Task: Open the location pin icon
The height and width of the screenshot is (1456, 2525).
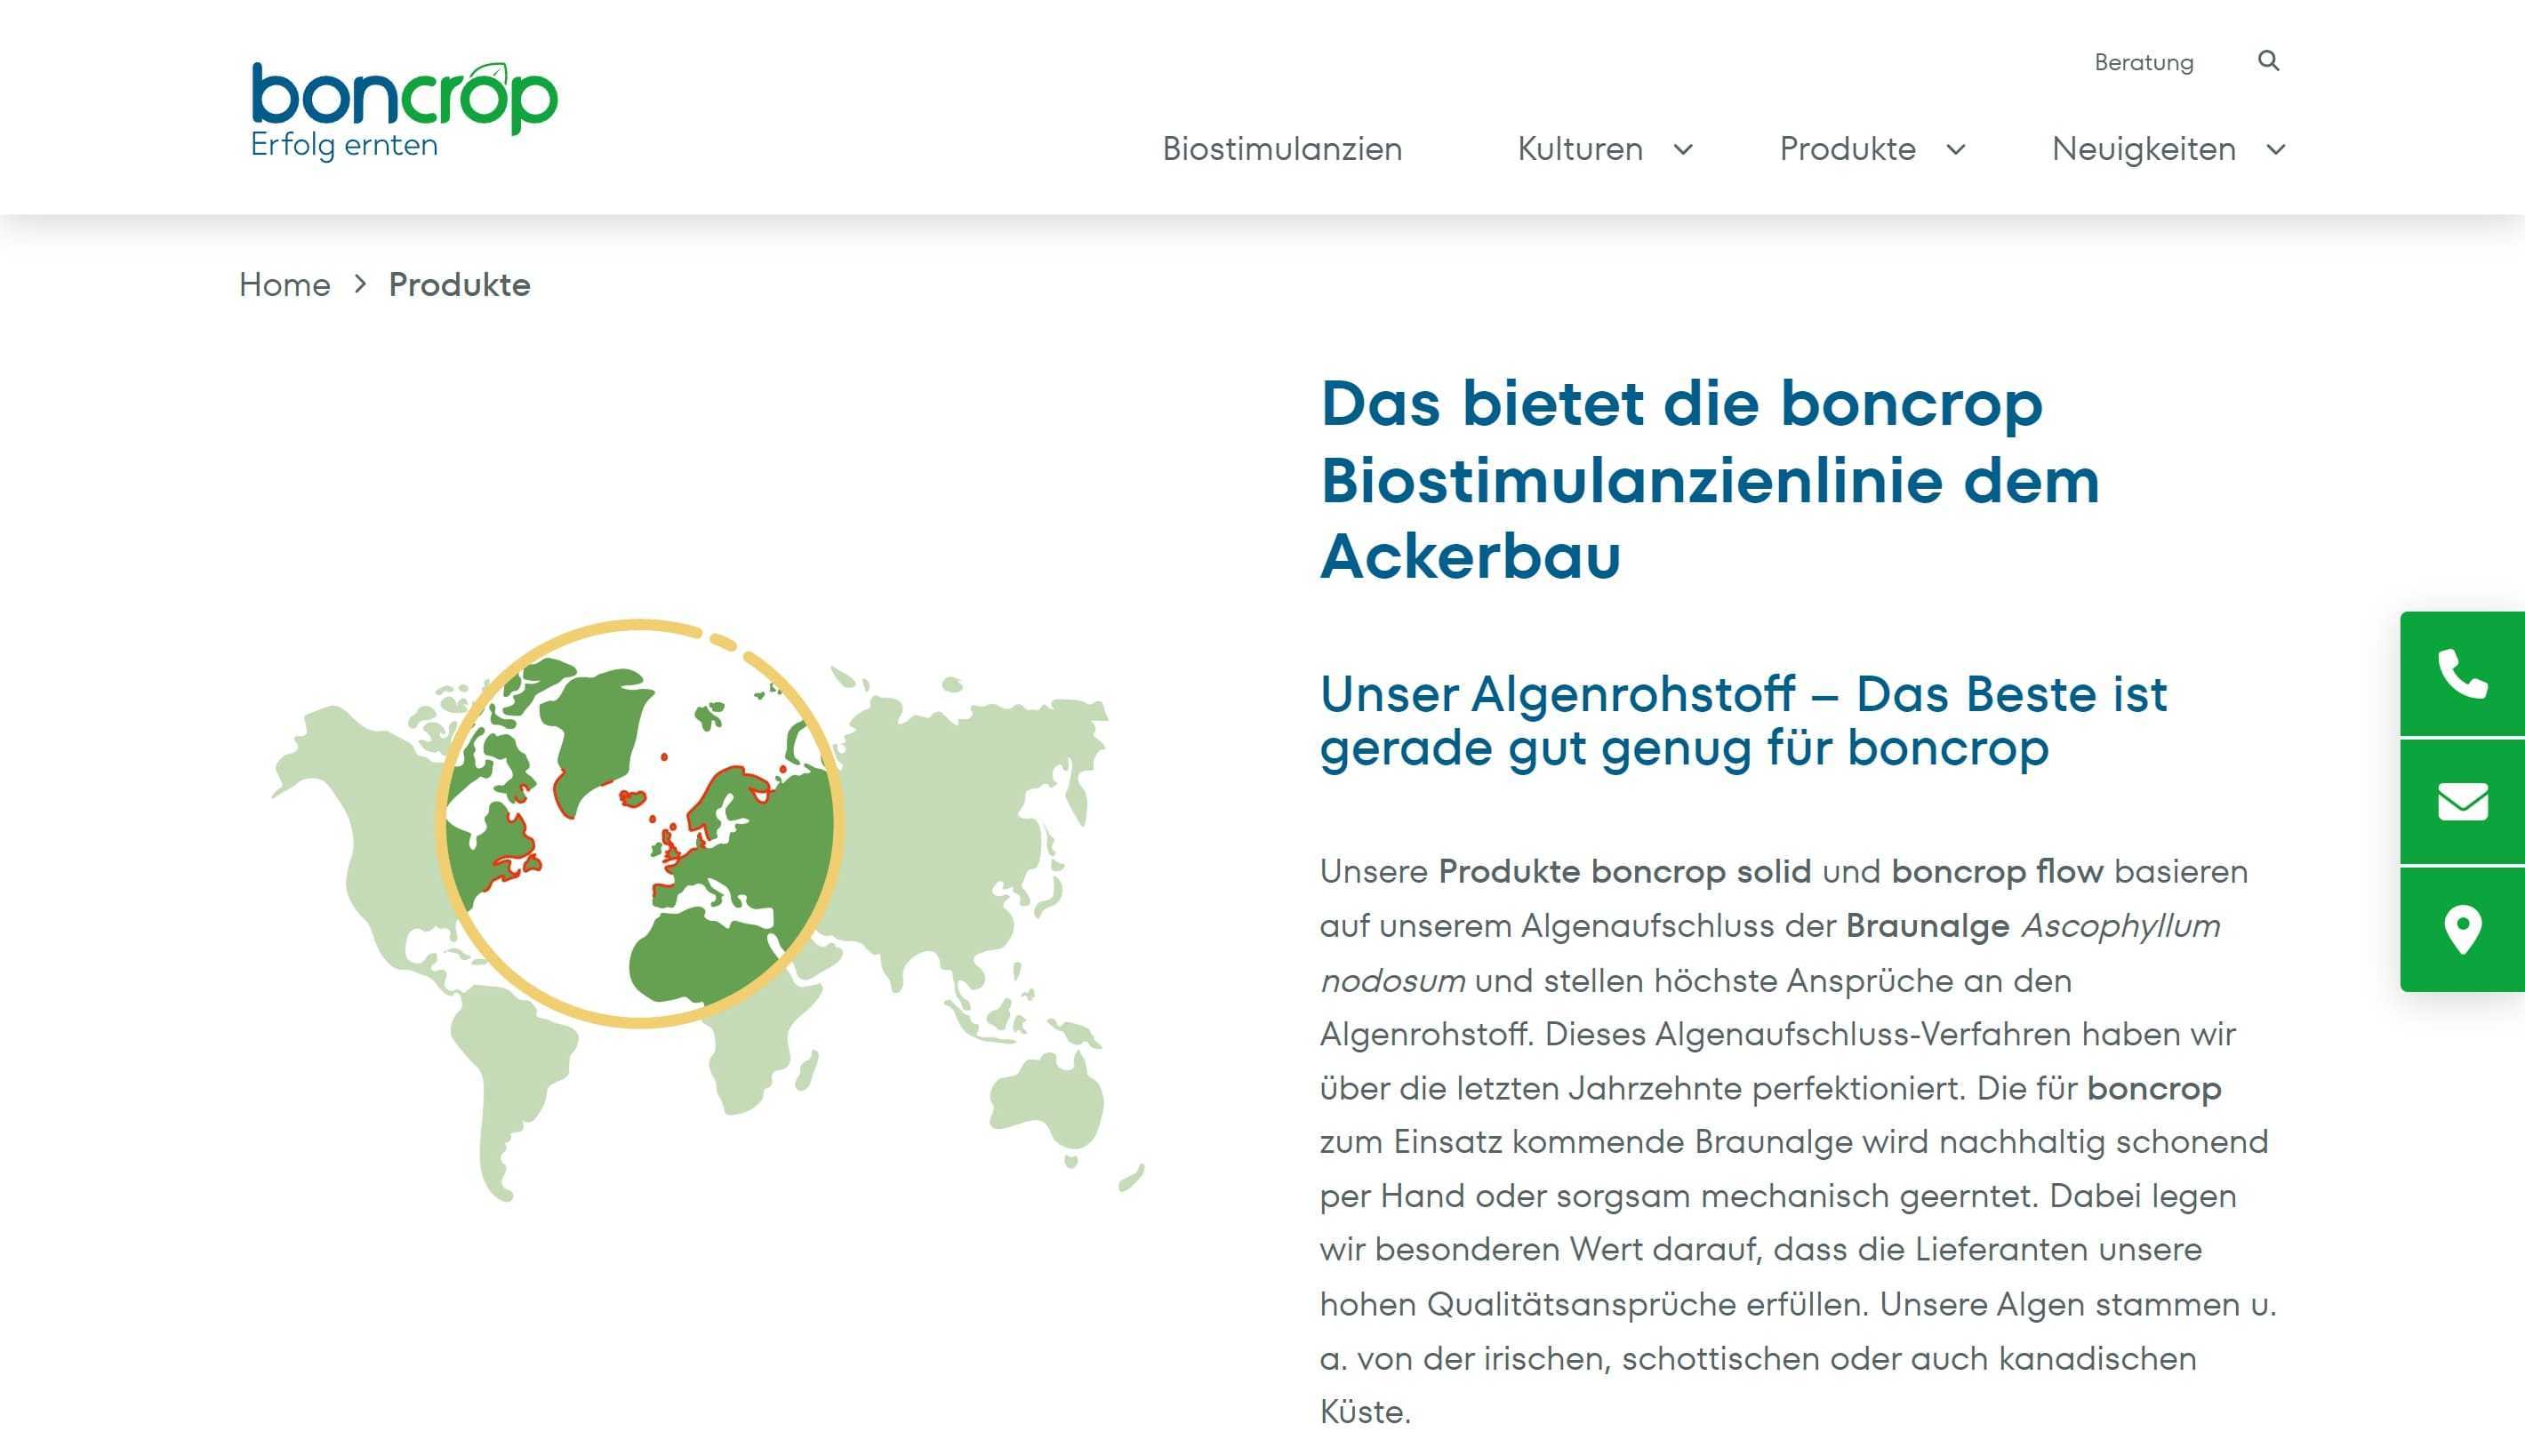Action: (2462, 929)
